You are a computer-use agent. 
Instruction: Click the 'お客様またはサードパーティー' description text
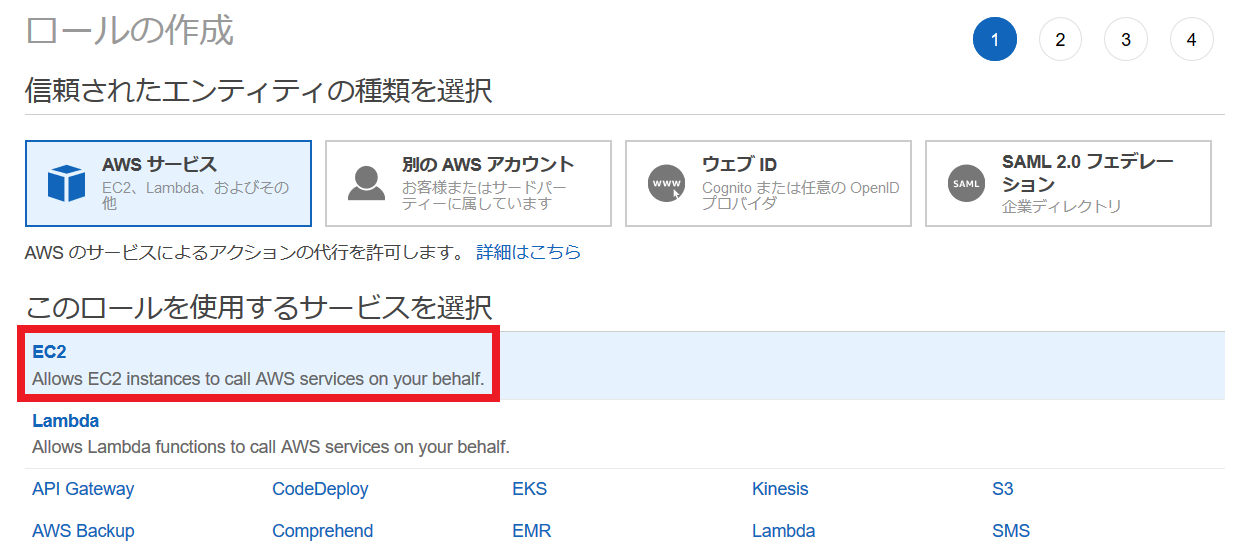[486, 195]
